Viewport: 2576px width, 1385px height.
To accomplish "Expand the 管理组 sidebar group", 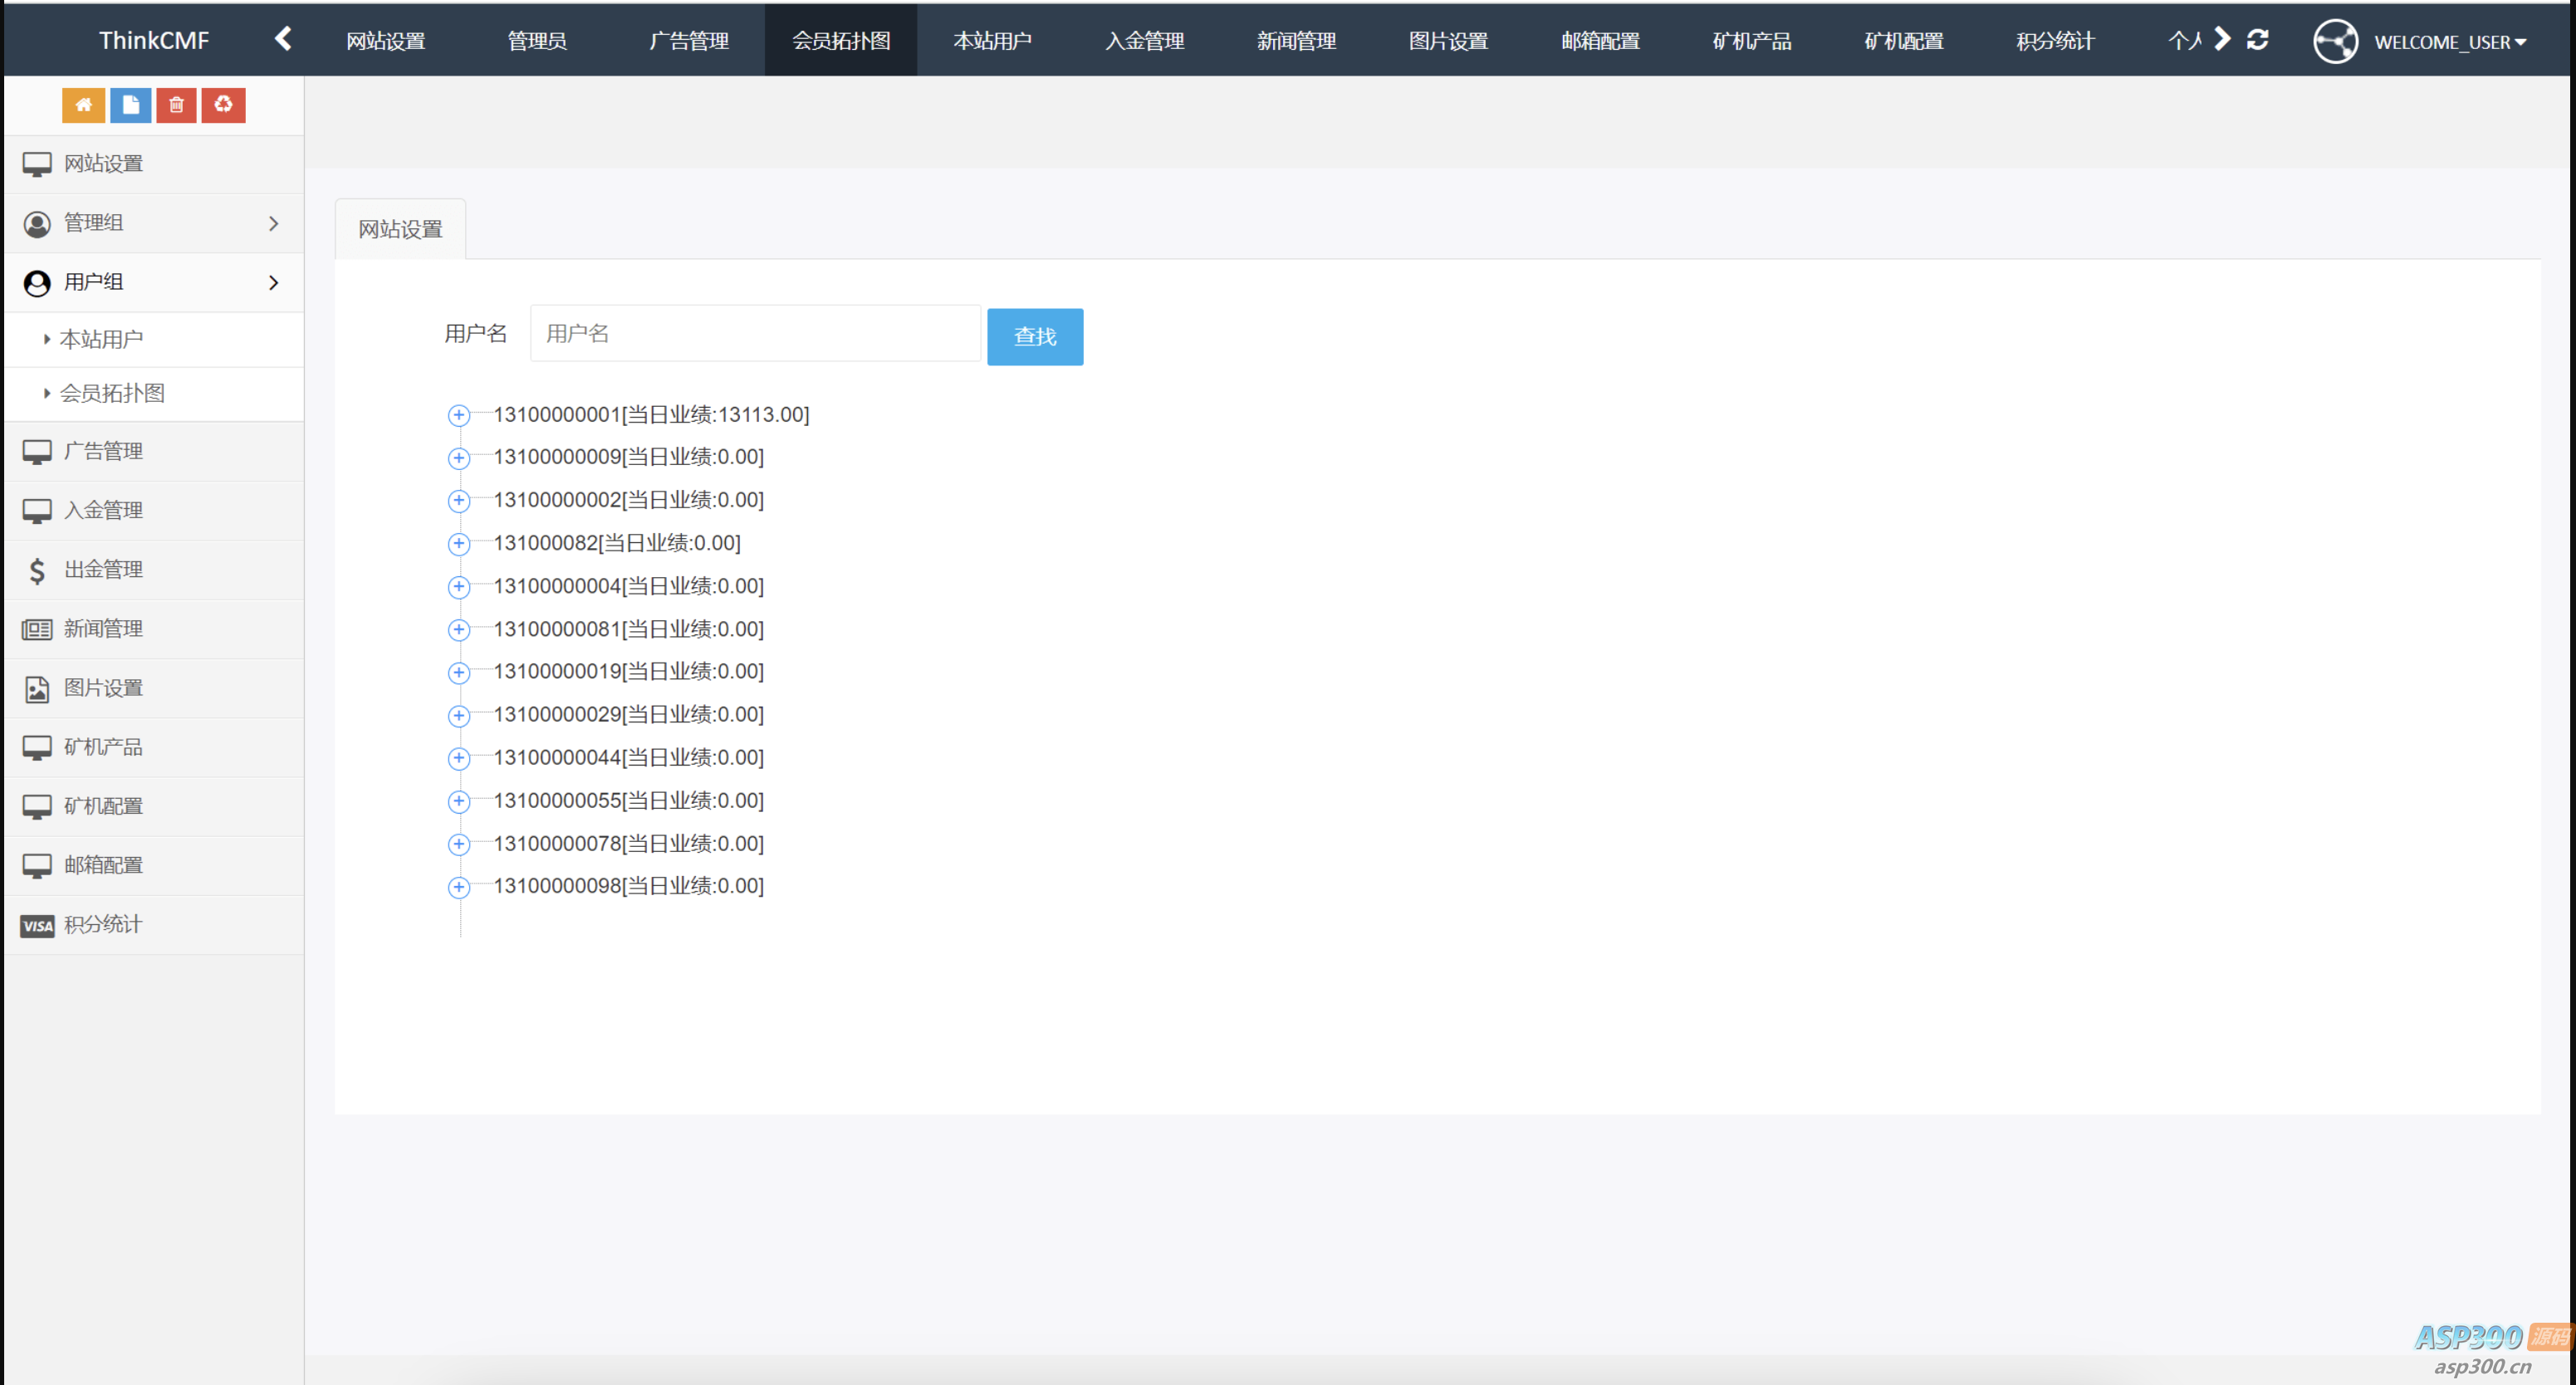I will point(152,223).
